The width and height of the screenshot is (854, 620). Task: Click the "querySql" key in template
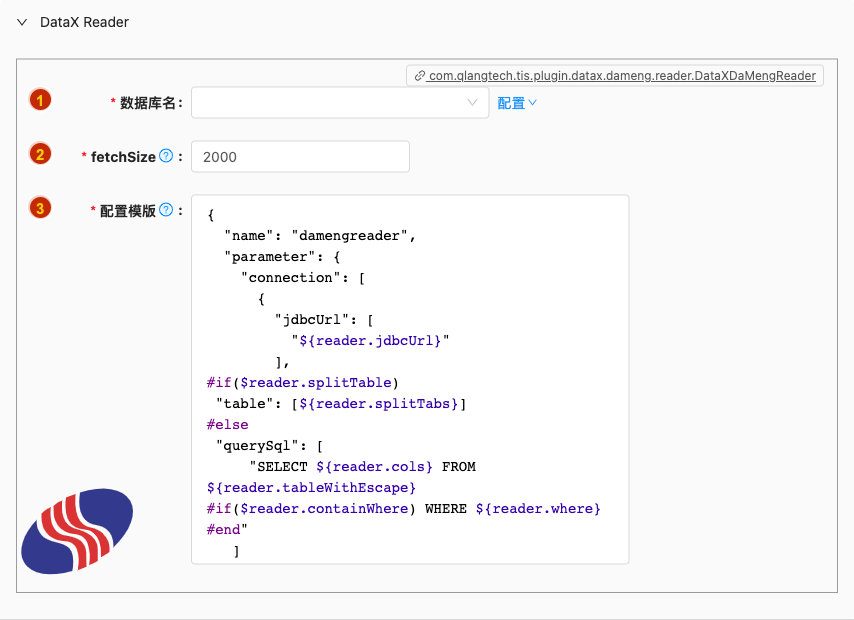[x=257, y=446]
